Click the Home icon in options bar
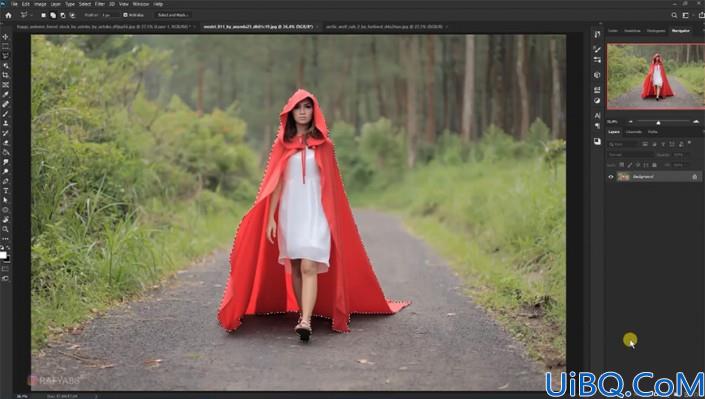The height and width of the screenshot is (399, 705). point(8,15)
